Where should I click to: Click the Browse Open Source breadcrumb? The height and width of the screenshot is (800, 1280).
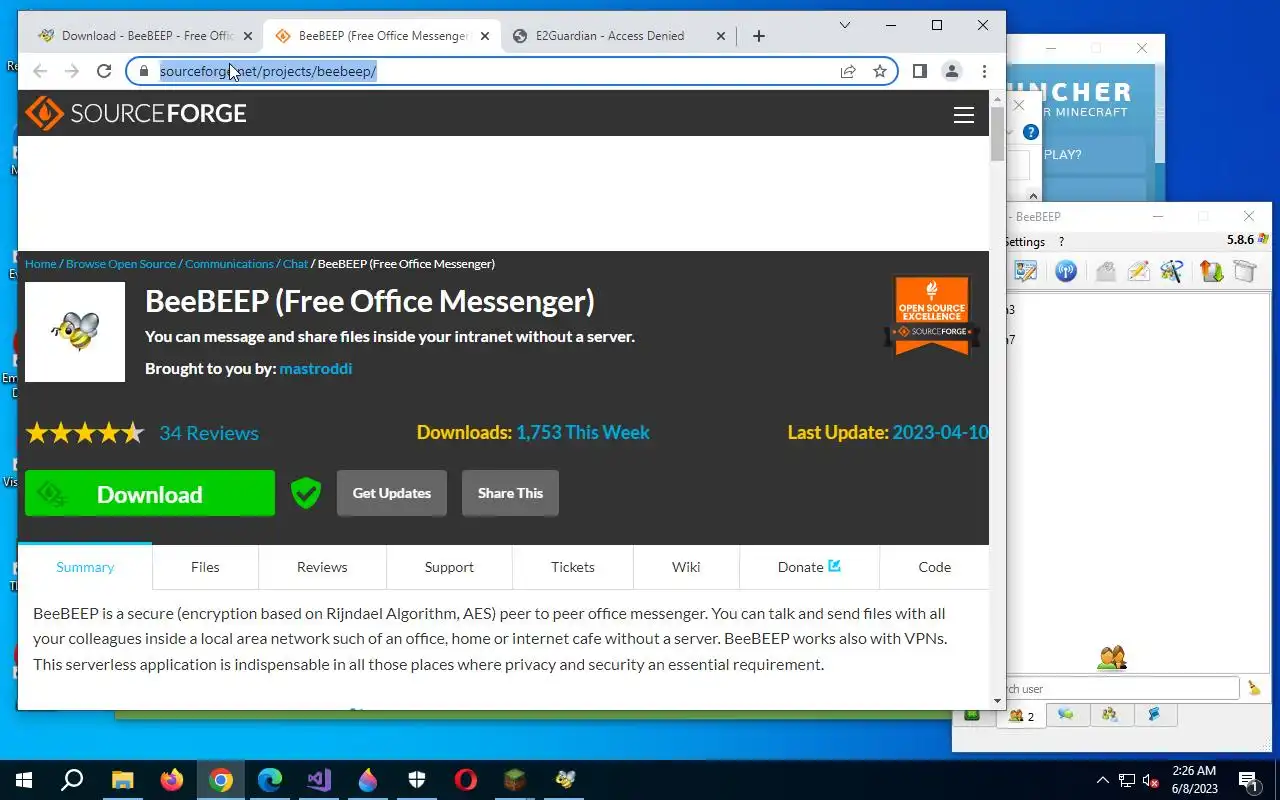point(121,264)
